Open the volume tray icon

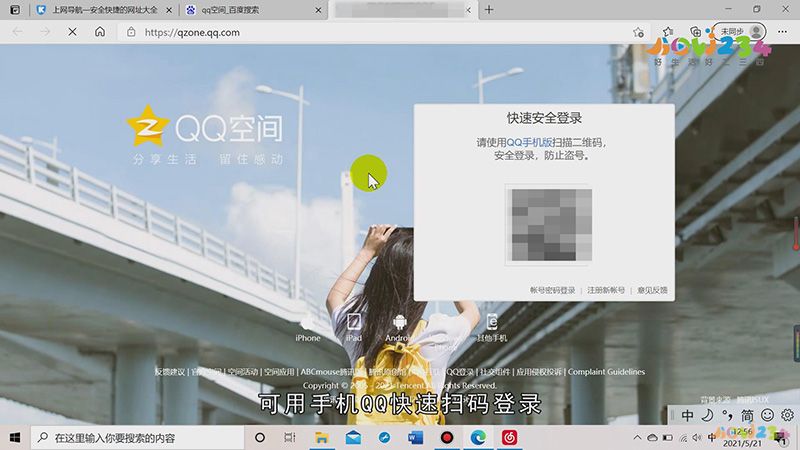697,438
